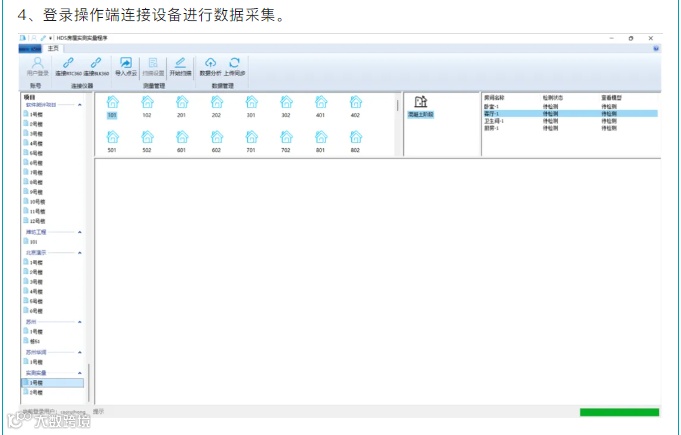
Task: Click 查看模型 cell in 卧室-1 row
Action: tap(609, 106)
